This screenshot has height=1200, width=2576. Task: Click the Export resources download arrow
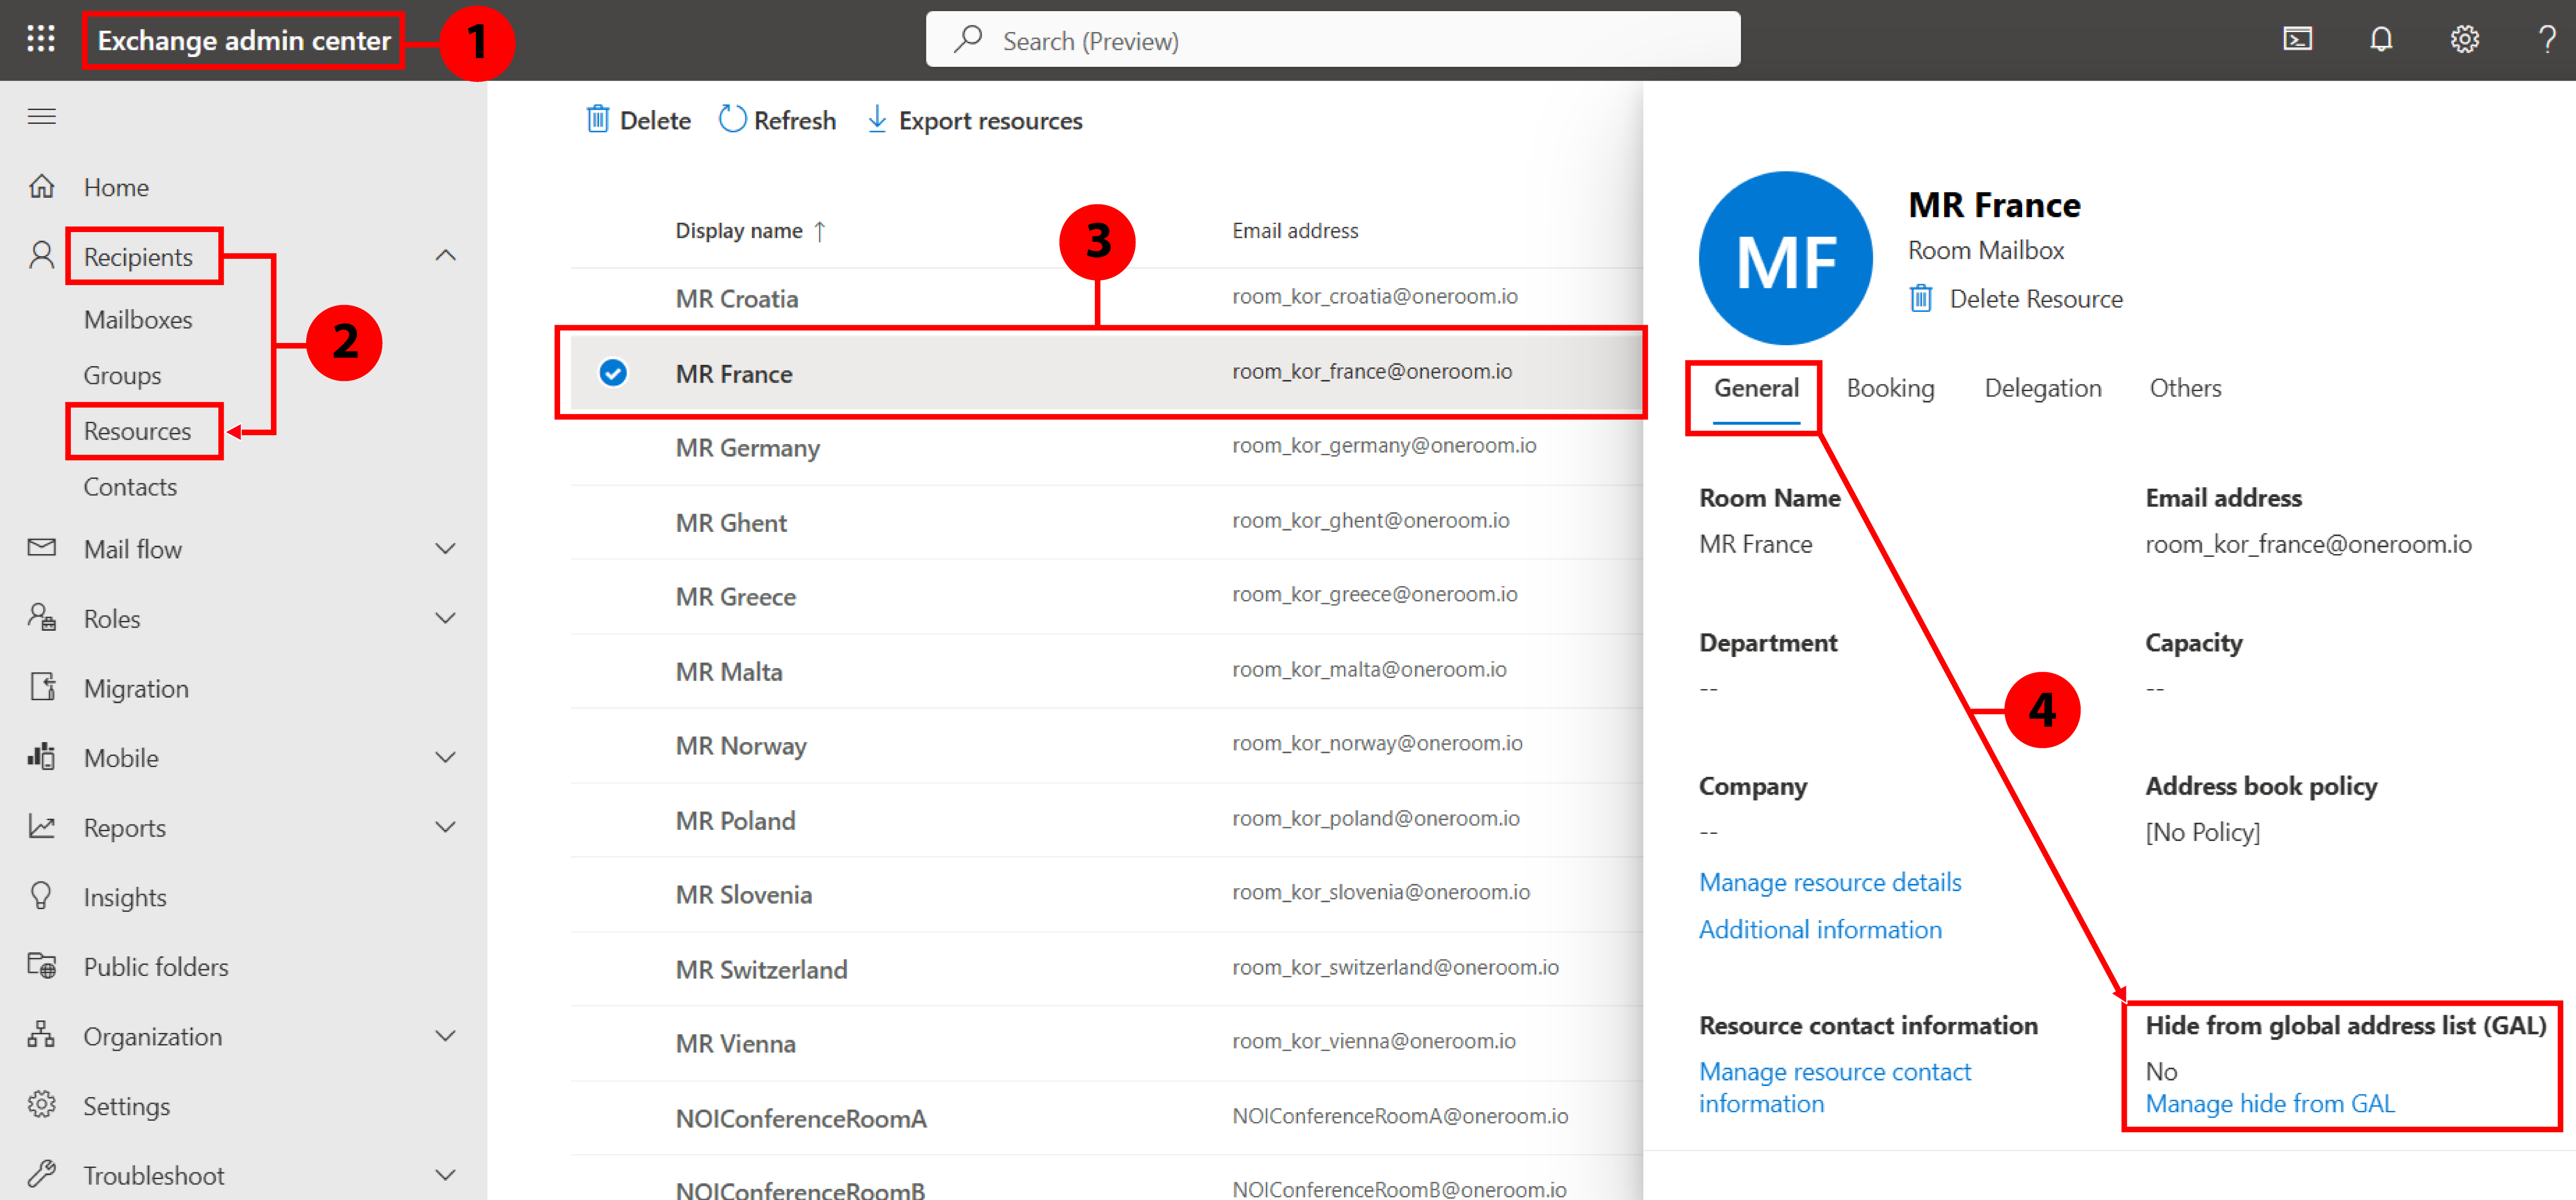click(x=876, y=119)
